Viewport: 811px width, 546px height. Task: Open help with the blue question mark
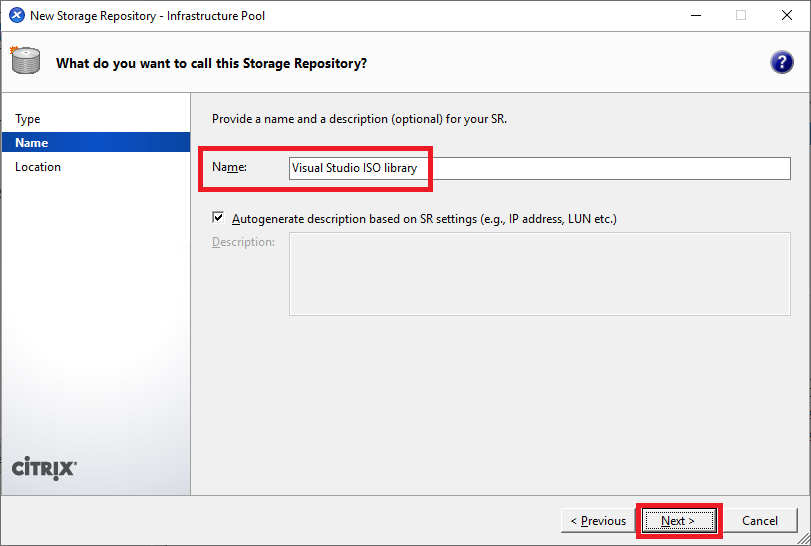coord(781,63)
